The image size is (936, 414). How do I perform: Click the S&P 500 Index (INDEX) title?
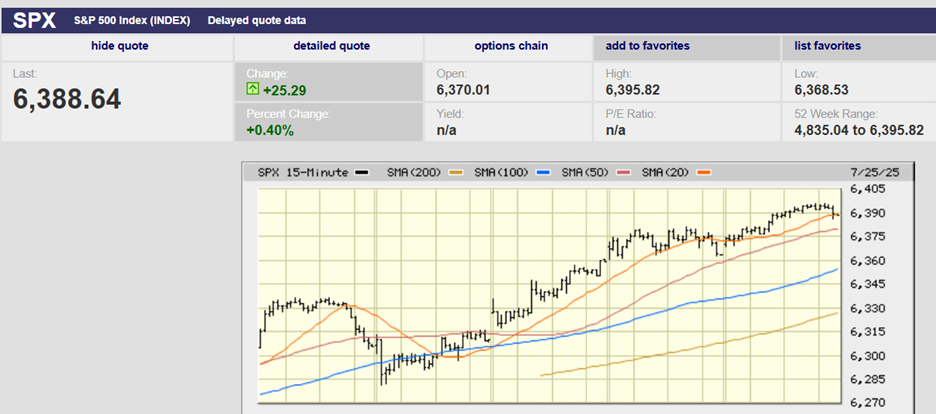click(132, 20)
